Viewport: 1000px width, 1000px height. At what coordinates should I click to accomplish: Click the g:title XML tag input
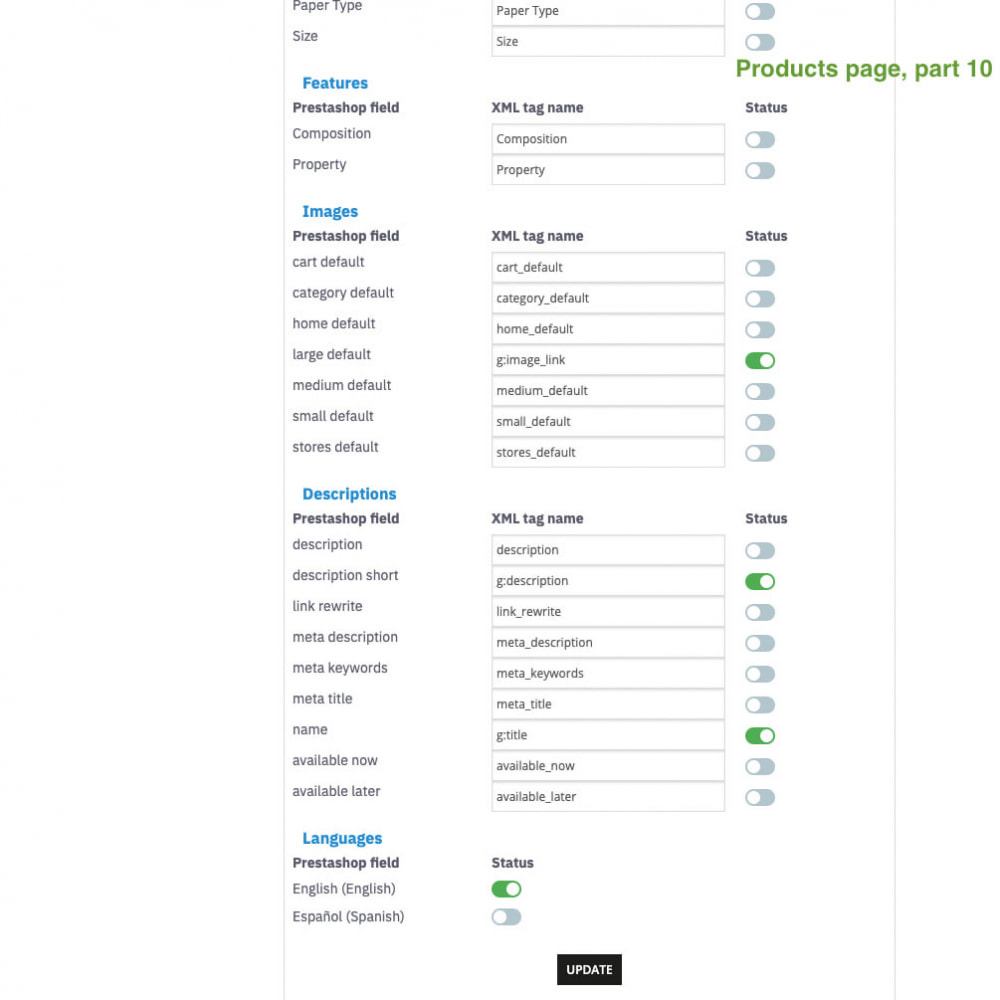coord(607,735)
